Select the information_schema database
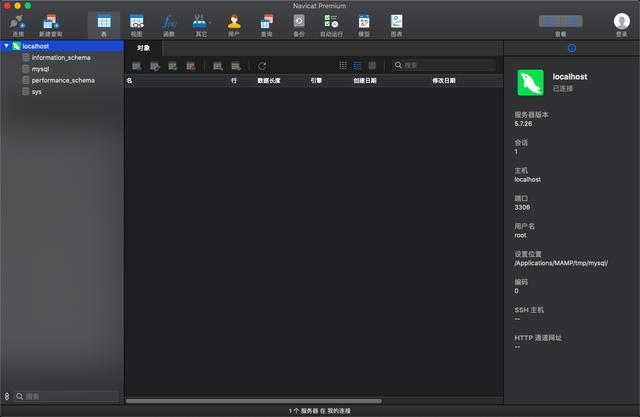 point(62,58)
